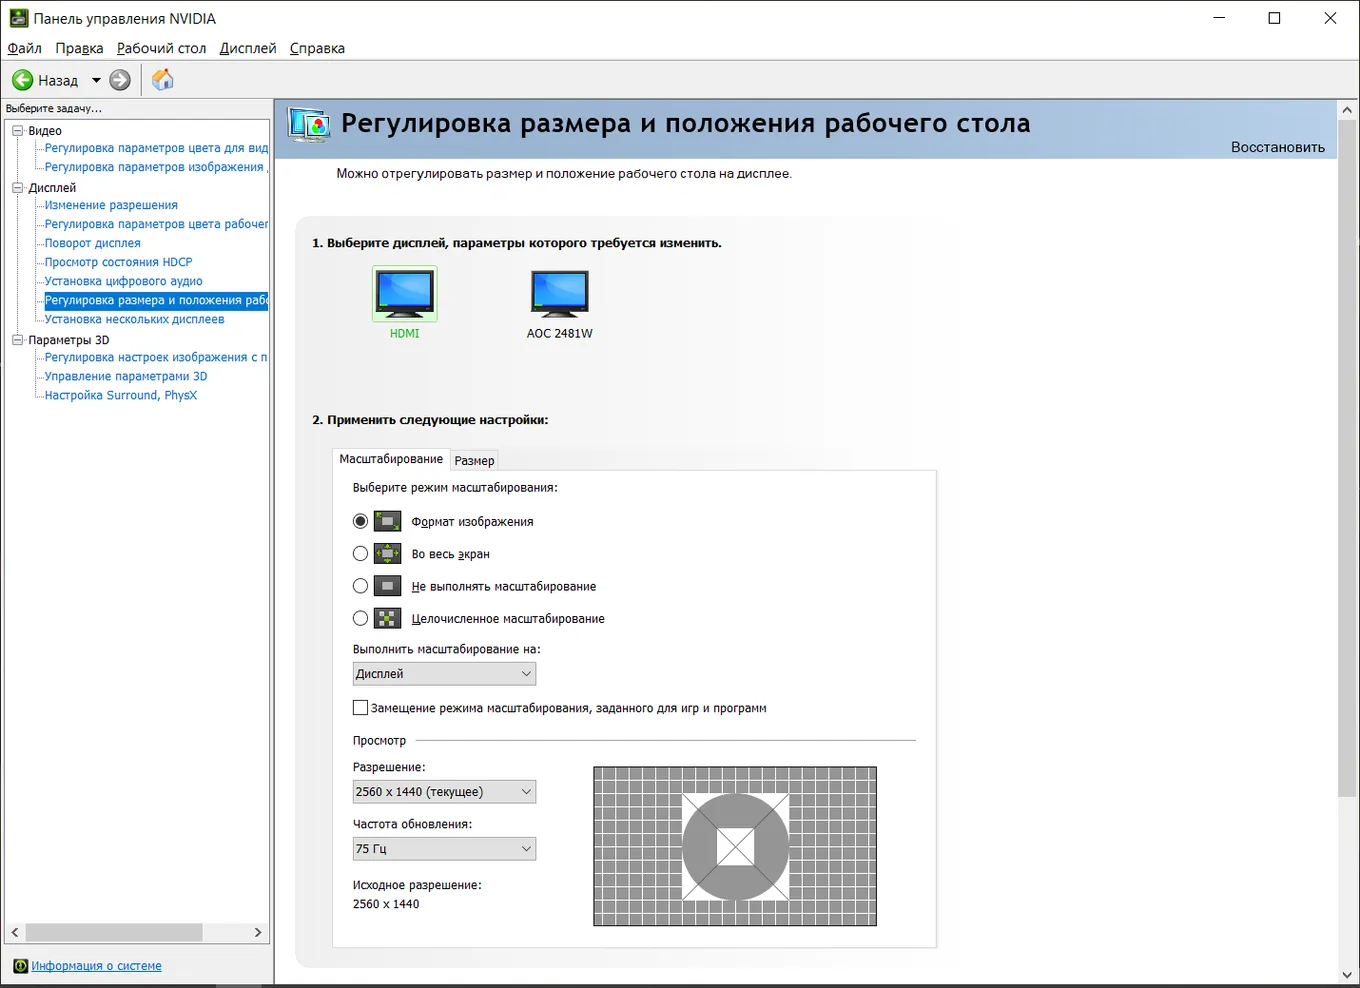Click the 'Восстановить' link

click(x=1278, y=147)
